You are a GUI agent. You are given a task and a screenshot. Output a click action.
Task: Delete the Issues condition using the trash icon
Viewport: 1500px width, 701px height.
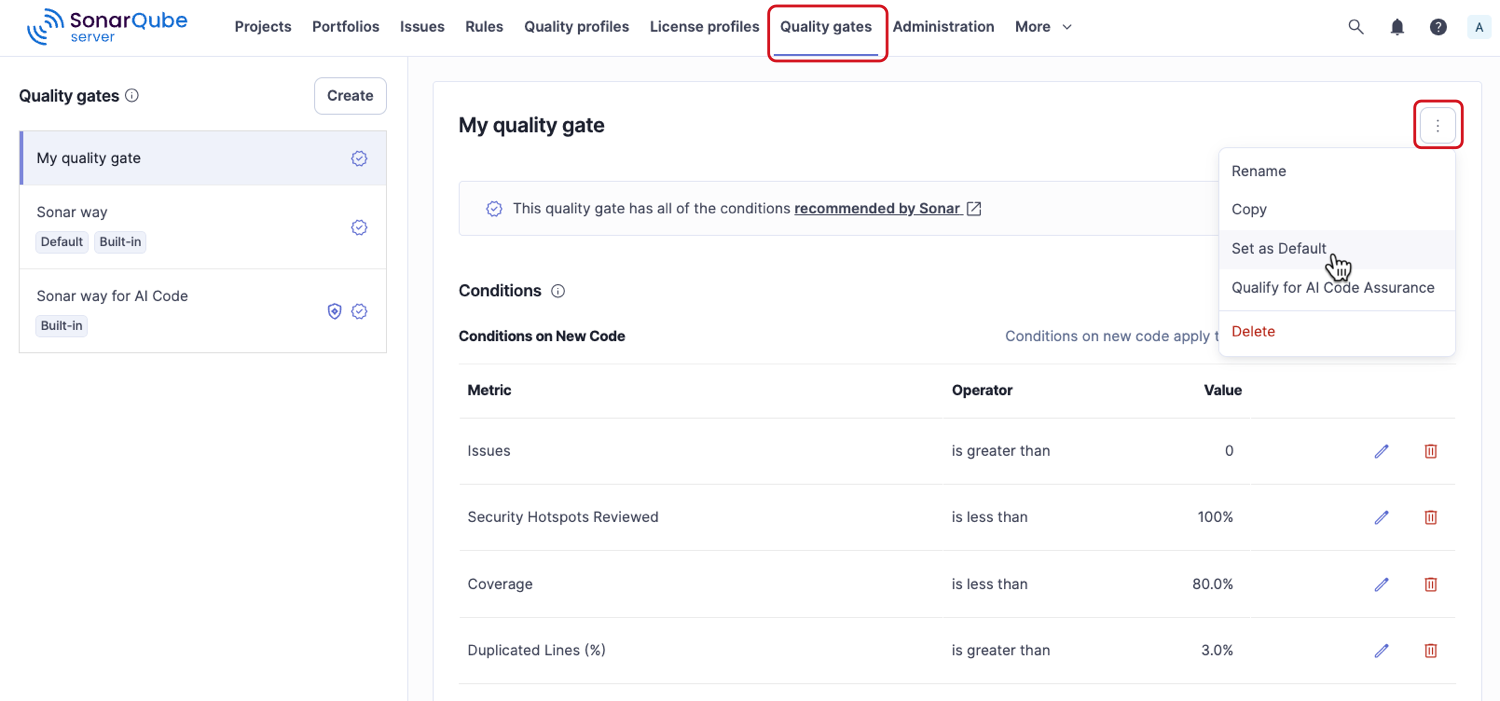click(1430, 451)
